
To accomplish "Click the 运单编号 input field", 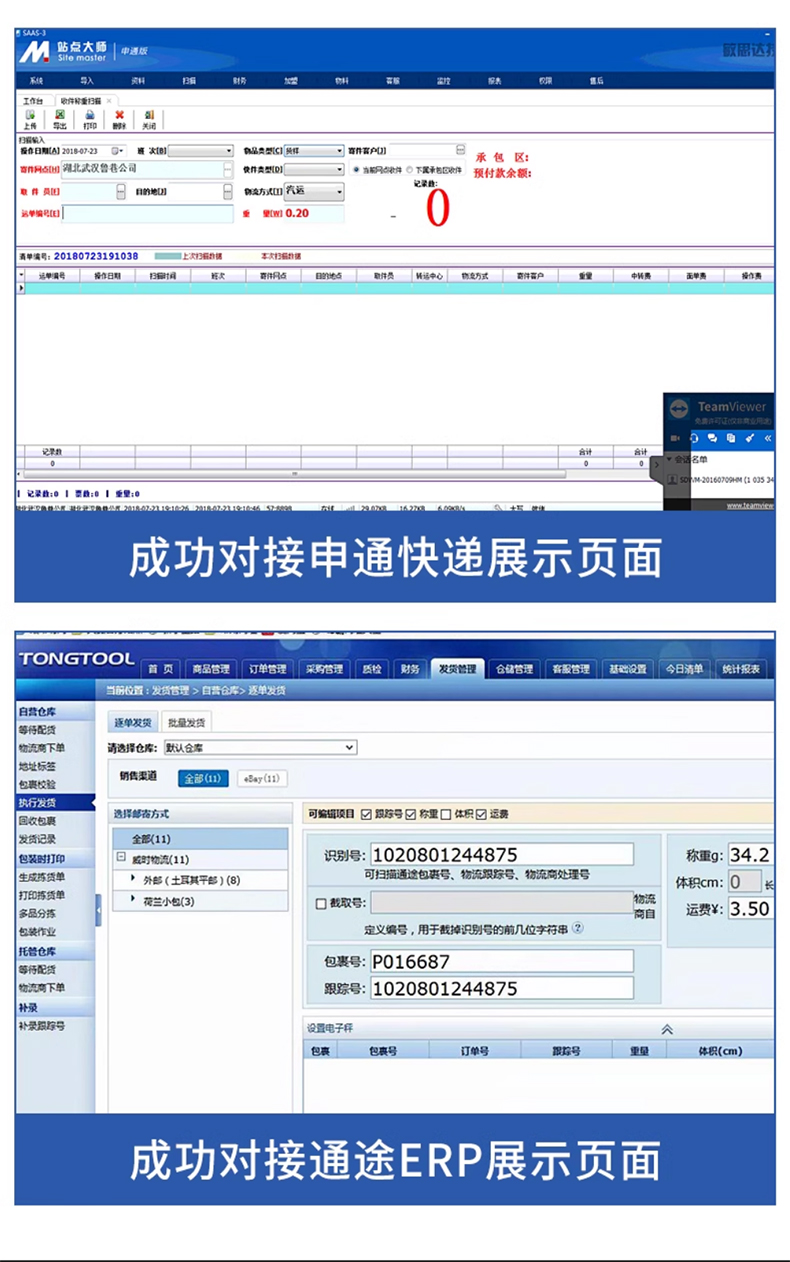I will point(148,214).
